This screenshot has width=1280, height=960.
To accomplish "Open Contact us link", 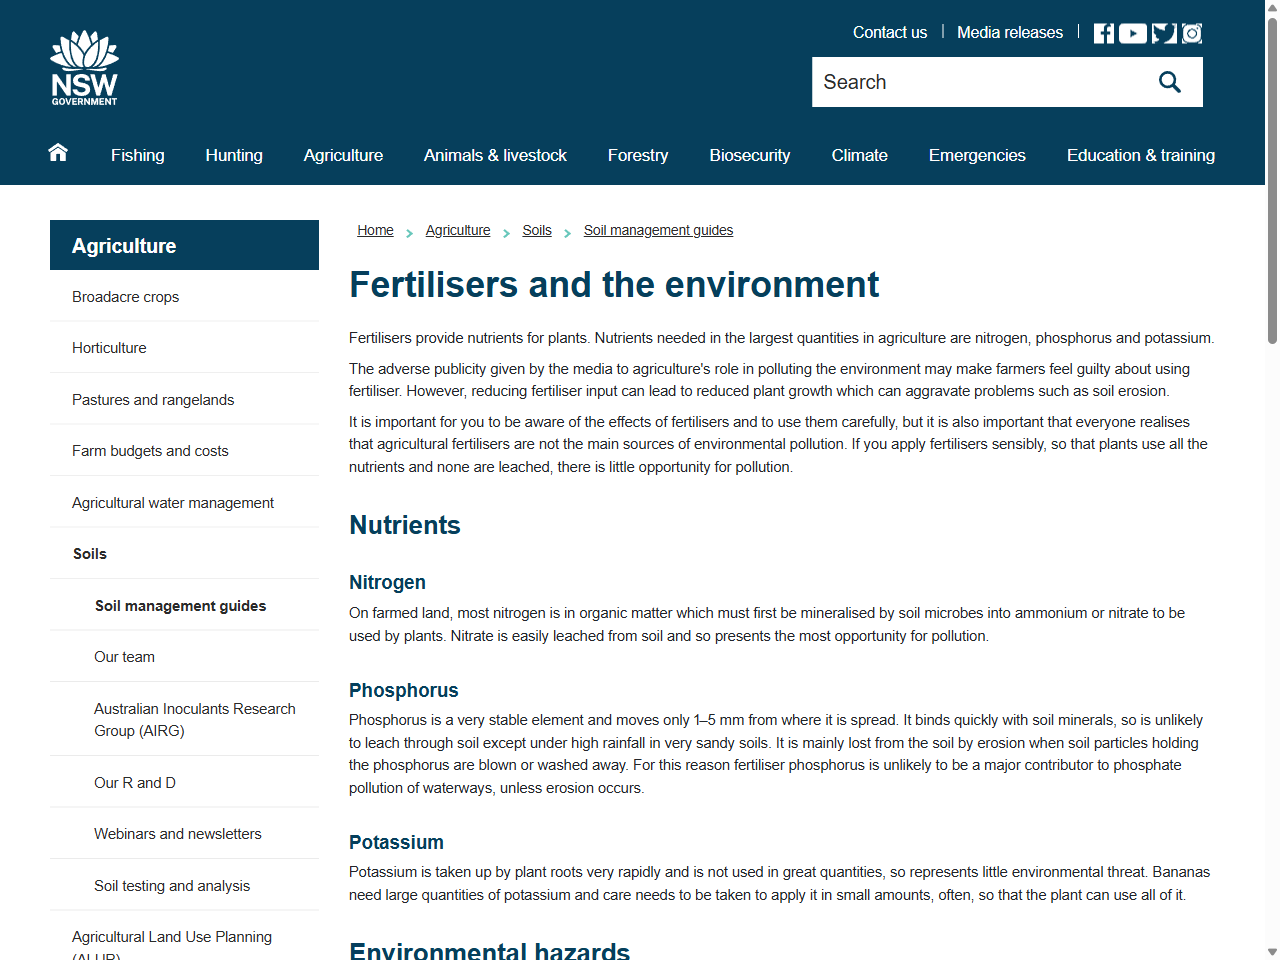I will pyautogui.click(x=889, y=32).
